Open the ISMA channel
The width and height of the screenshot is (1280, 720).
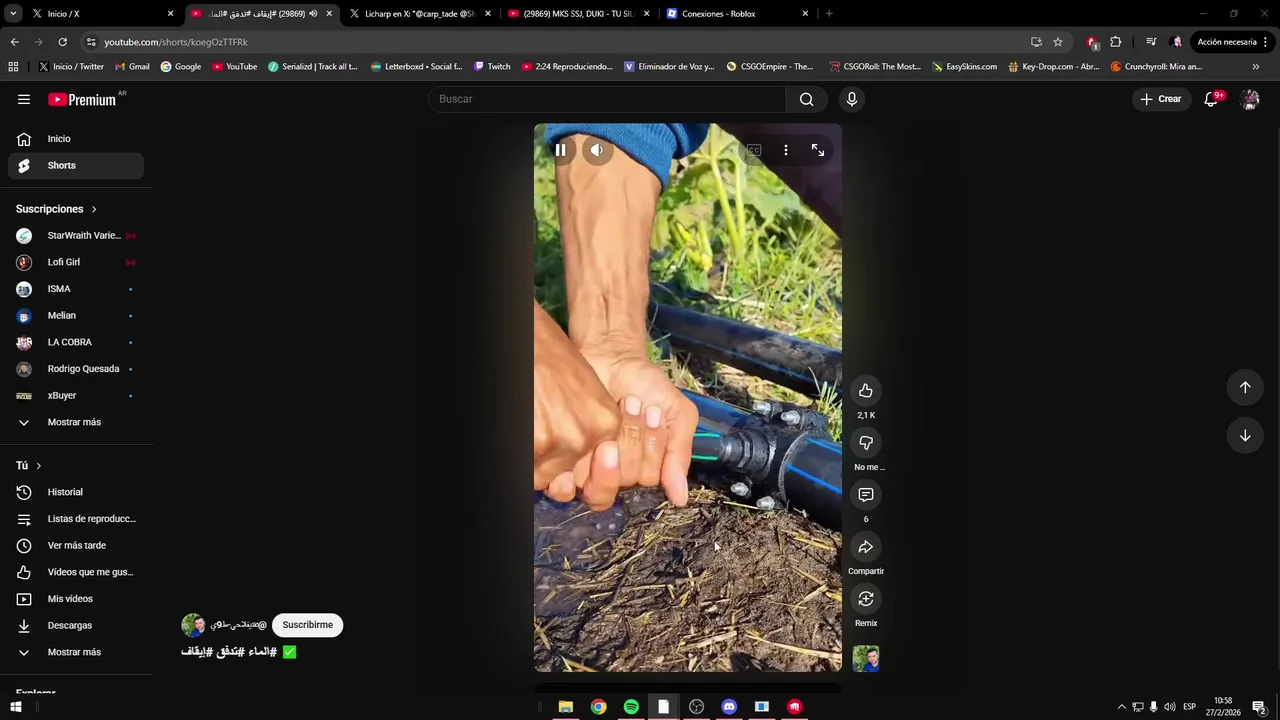(76, 289)
